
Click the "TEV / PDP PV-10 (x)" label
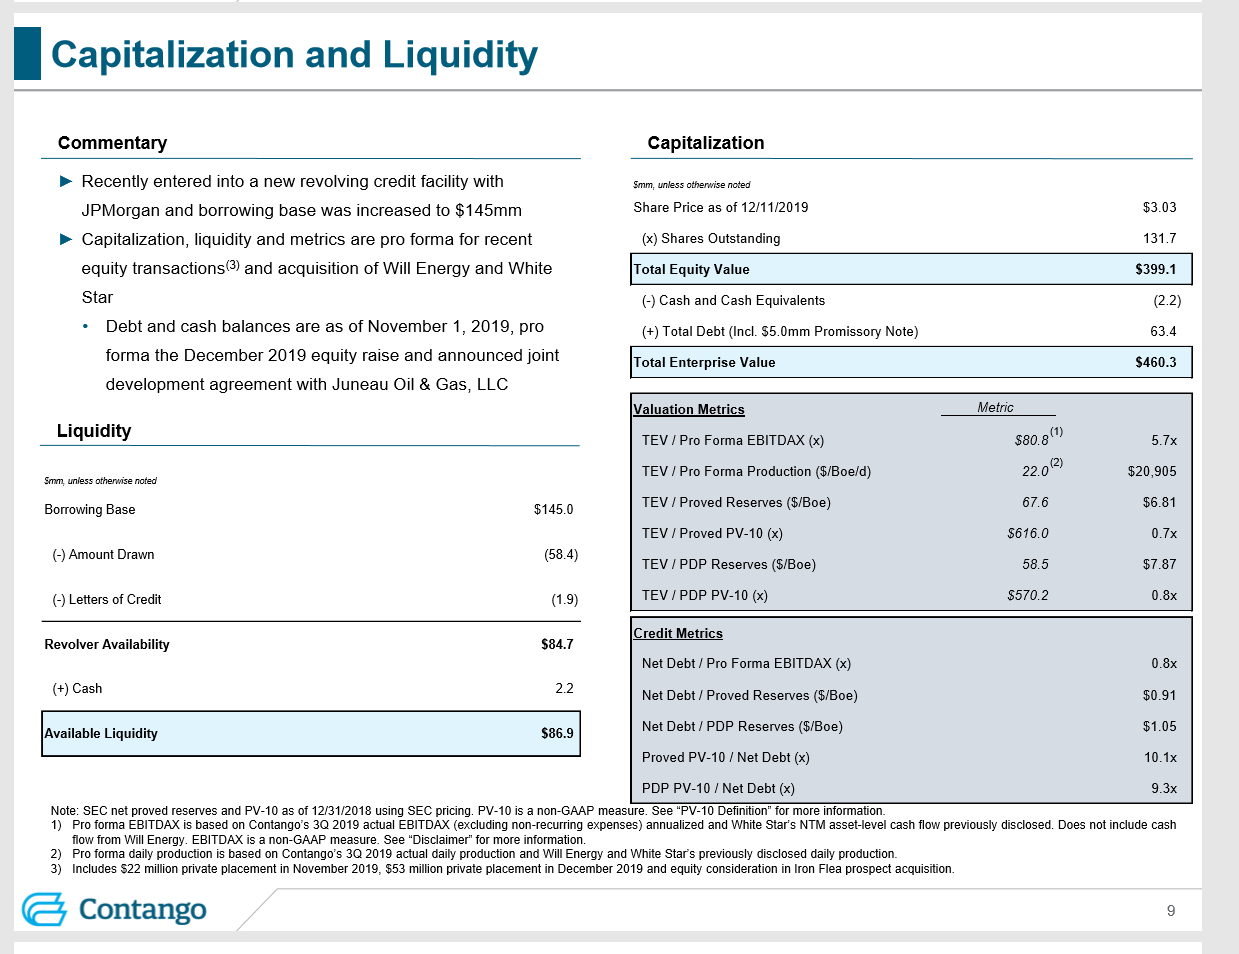pyautogui.click(x=705, y=595)
